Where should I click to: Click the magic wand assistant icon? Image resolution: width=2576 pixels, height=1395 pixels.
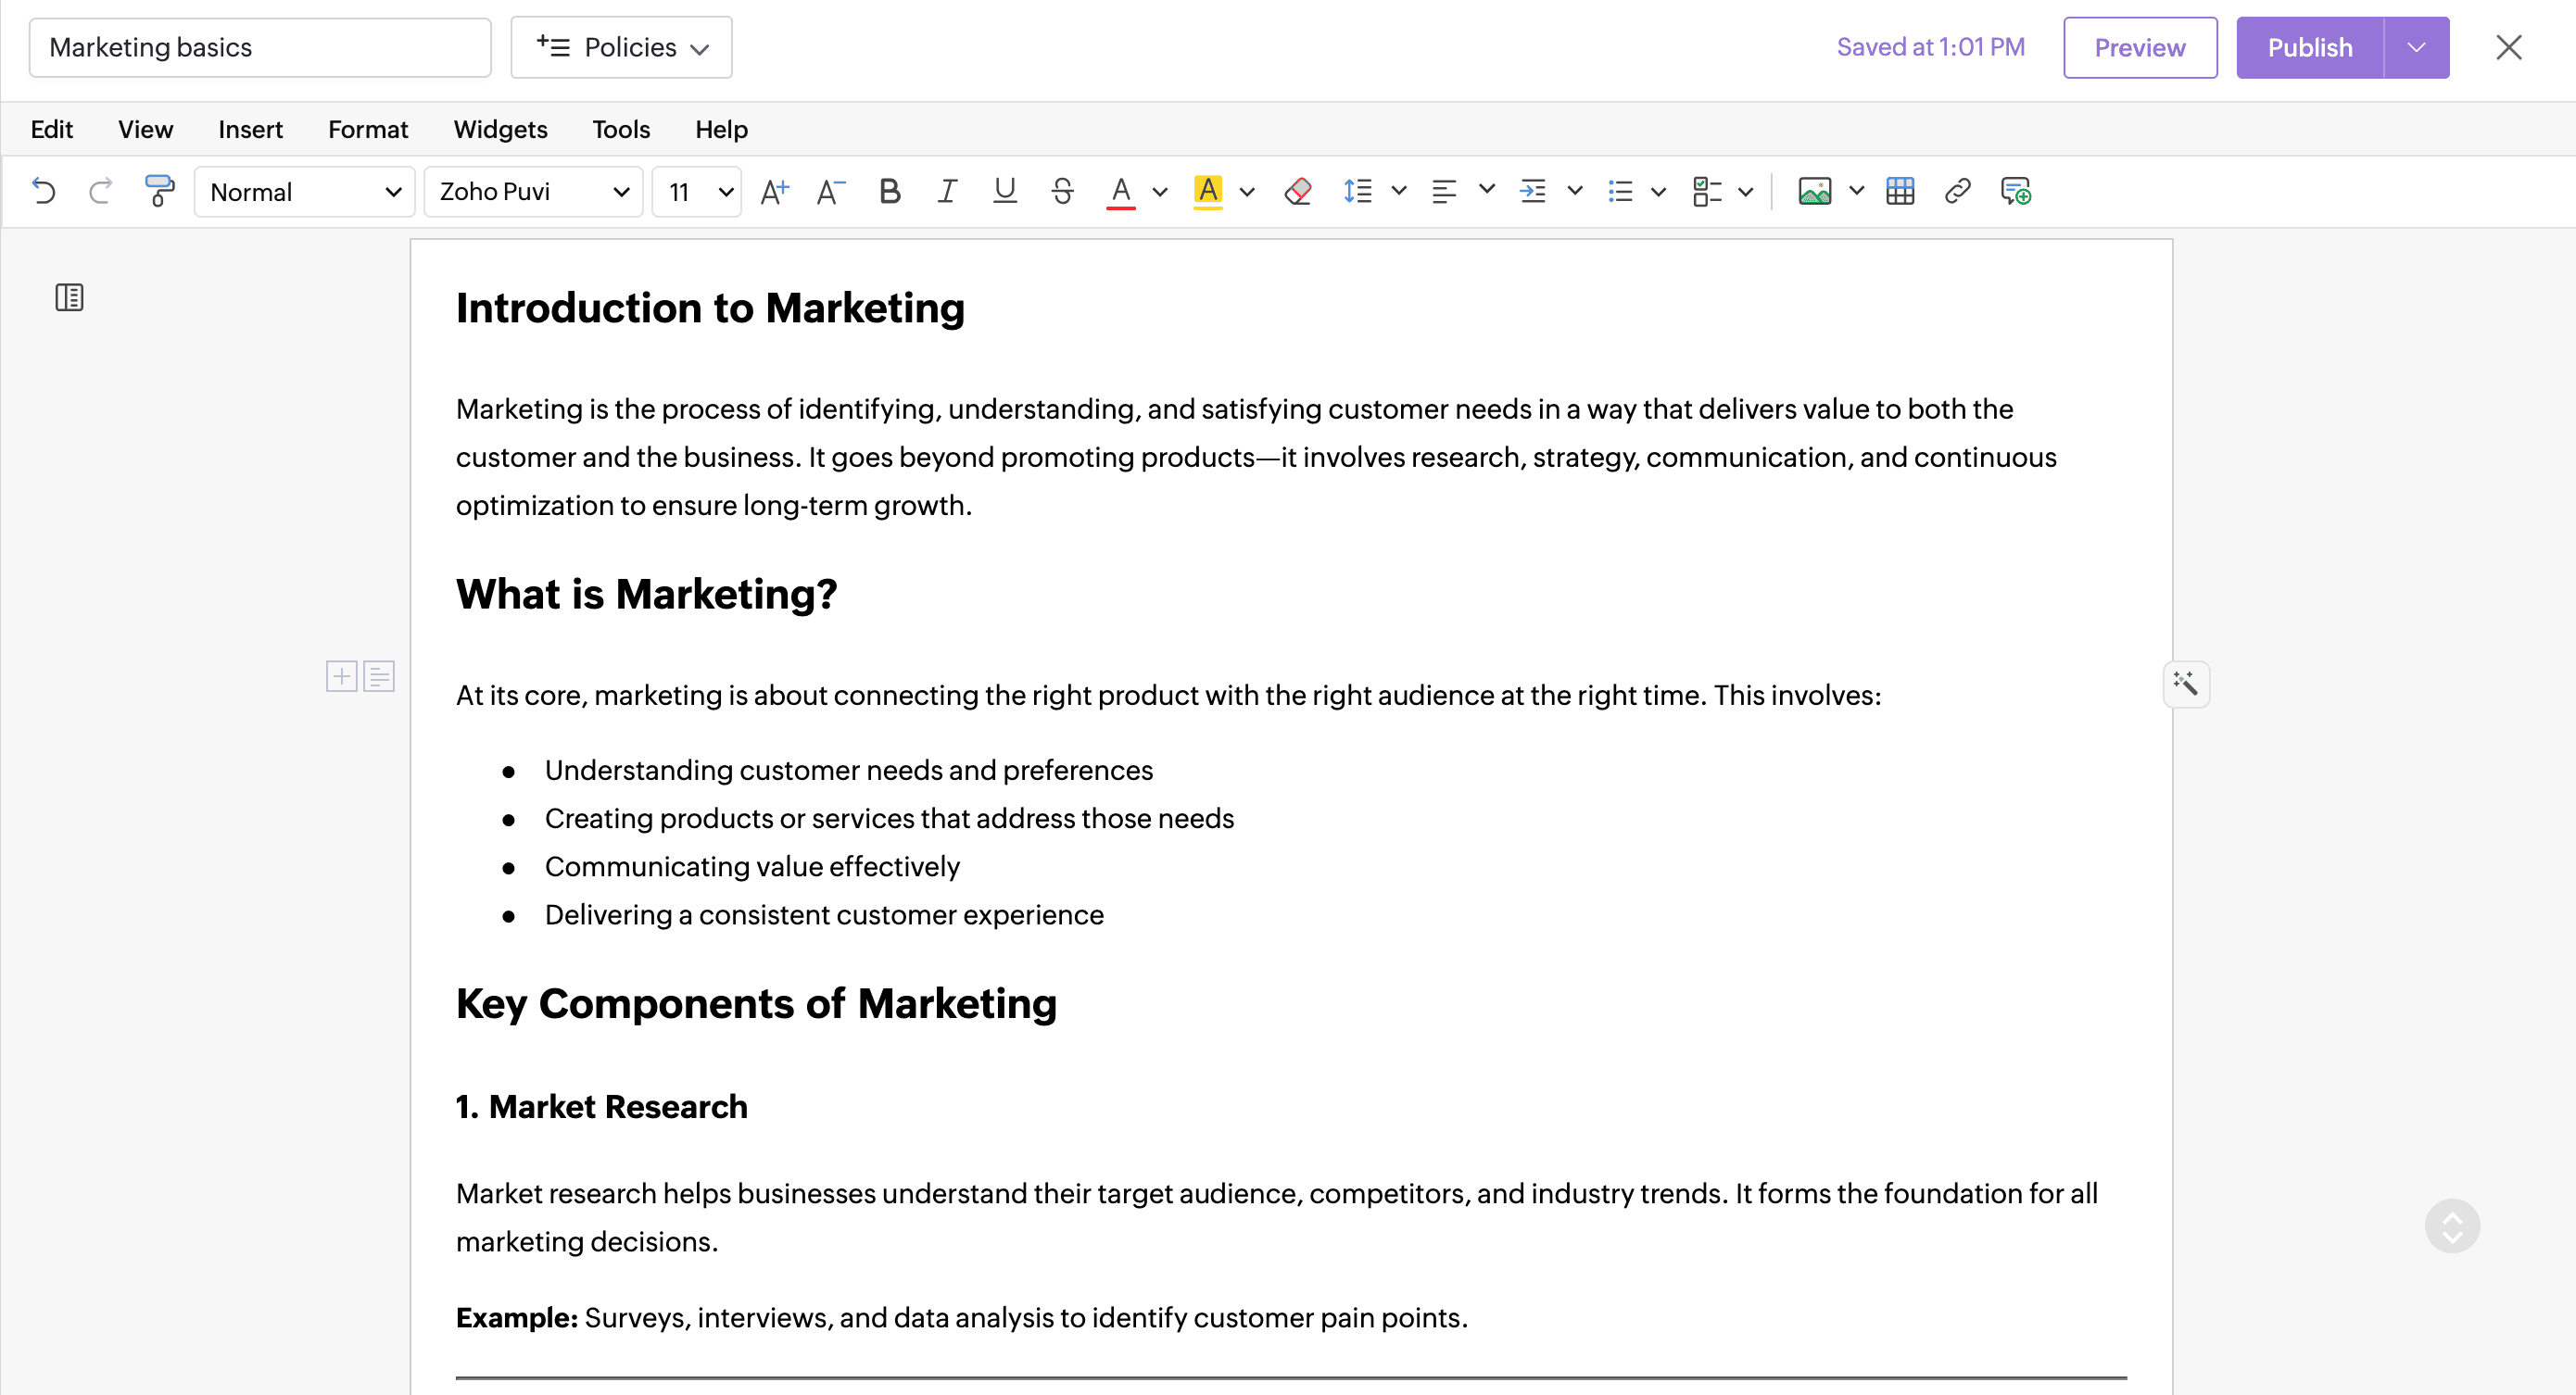pyautogui.click(x=2185, y=684)
